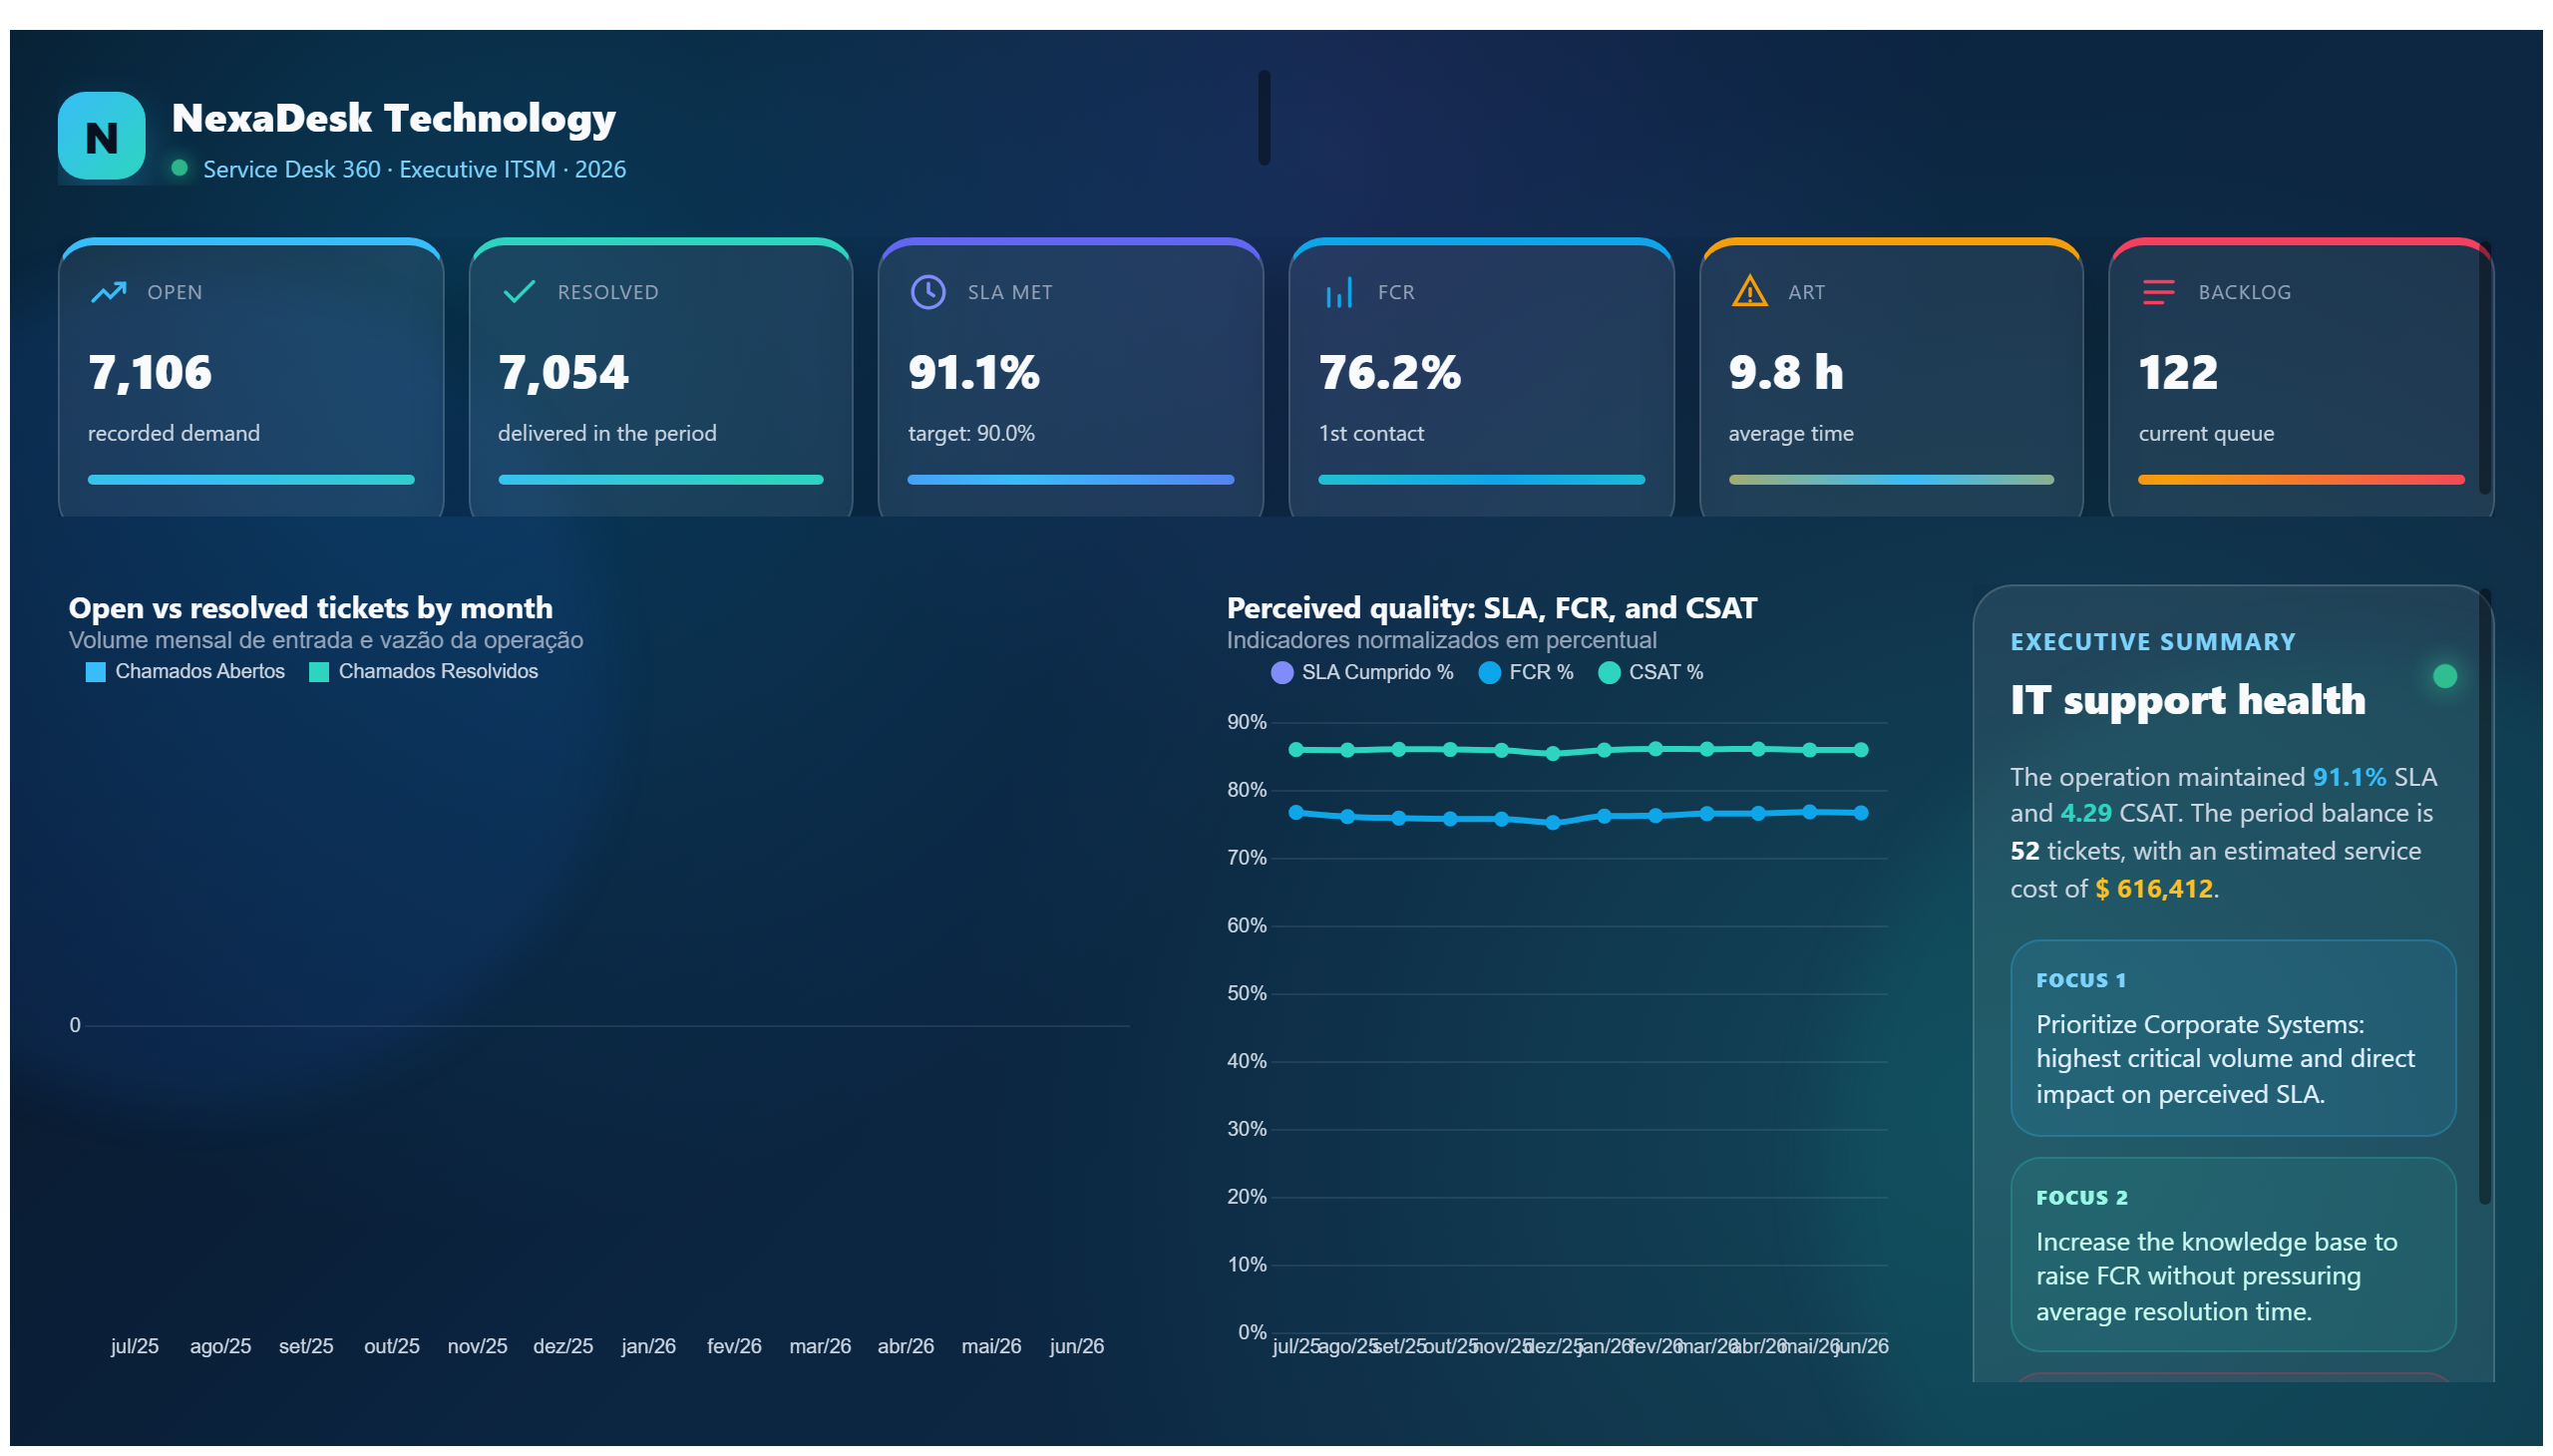Click the 'Open vs resolved tickets by month' heading
Image resolution: width=2553 pixels, height=1456 pixels.
(x=310, y=608)
